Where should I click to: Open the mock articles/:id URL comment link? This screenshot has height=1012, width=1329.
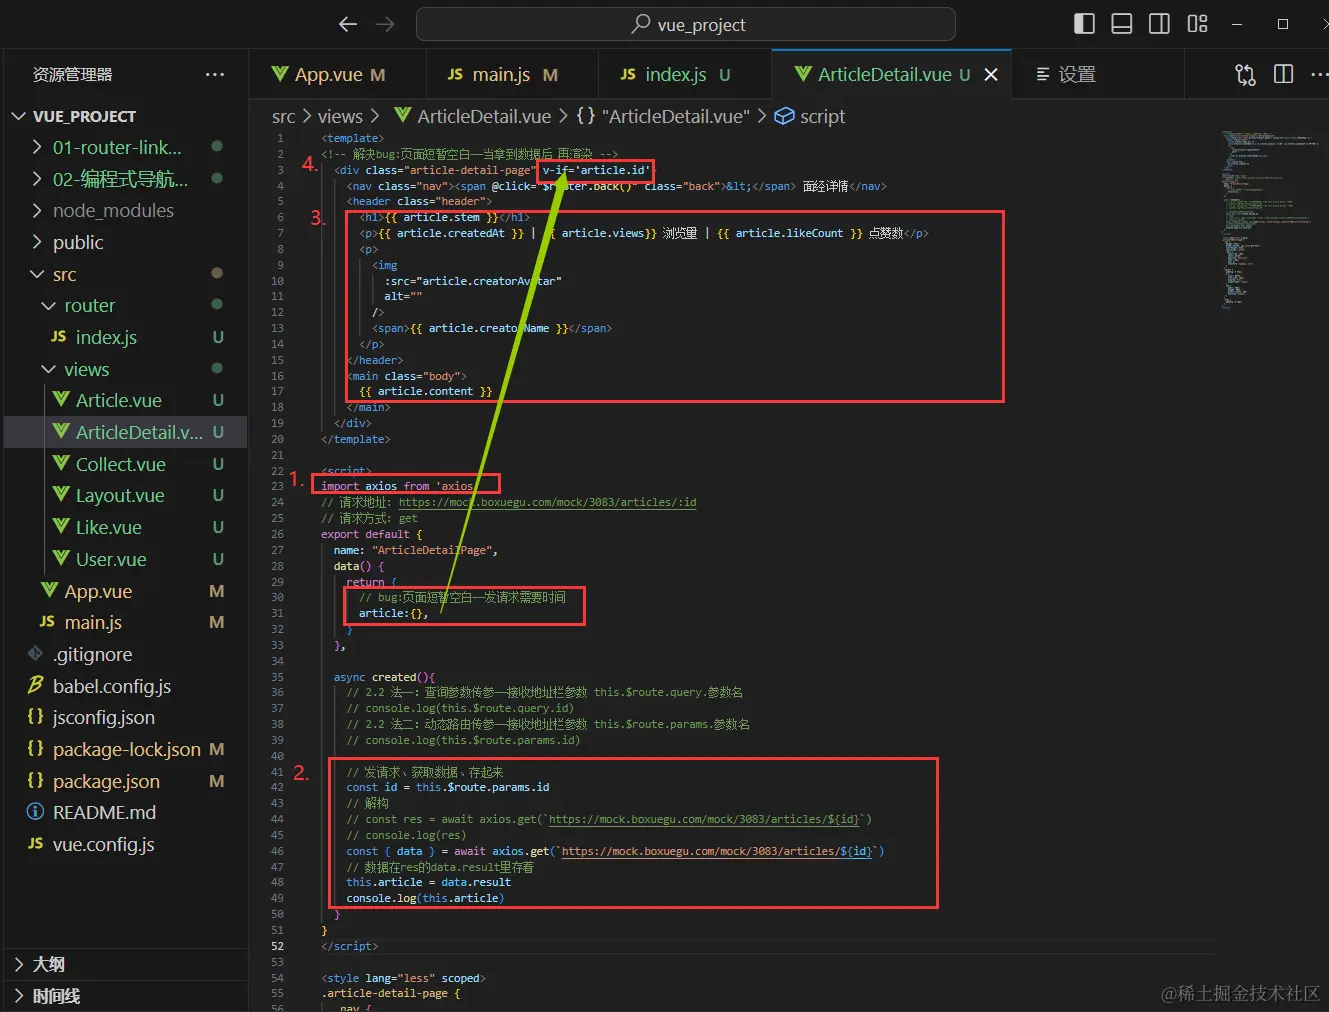pos(548,503)
